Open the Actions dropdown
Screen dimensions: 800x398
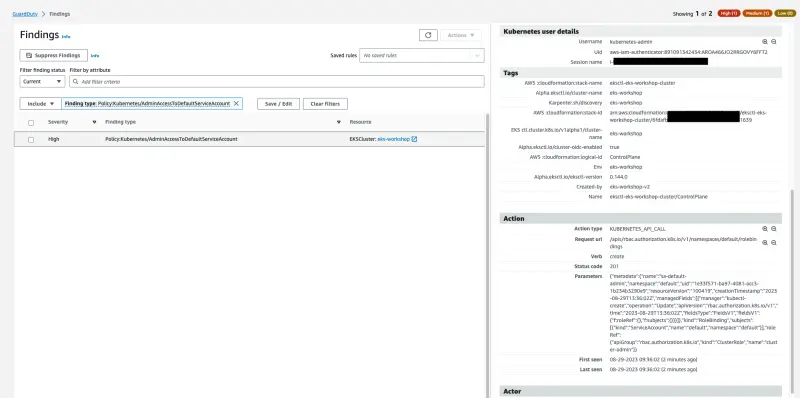click(x=461, y=35)
